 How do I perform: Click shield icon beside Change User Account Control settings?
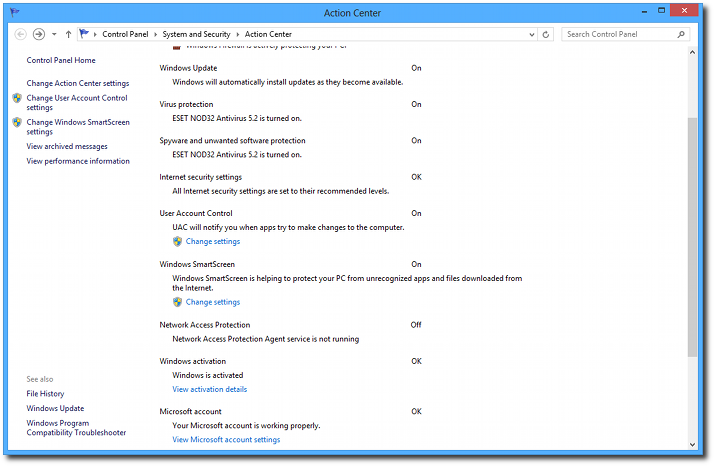(17, 98)
